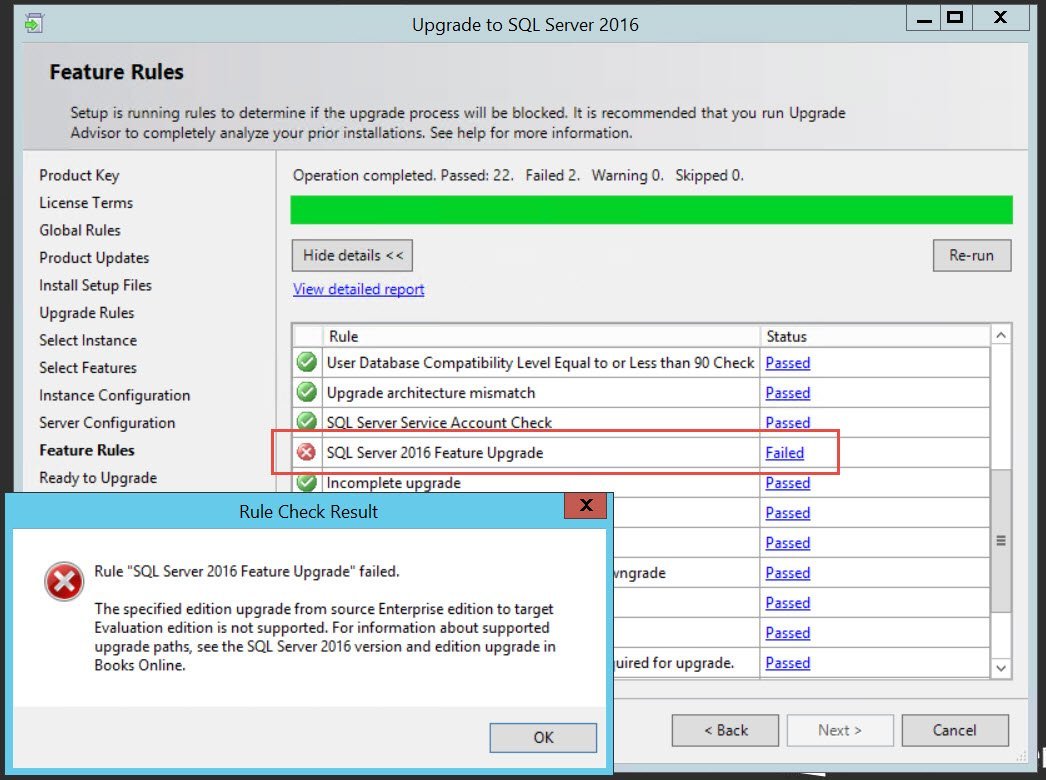Click the SQL Server setup title bar icon
Image resolution: width=1046 pixels, height=780 pixels.
tap(33, 23)
